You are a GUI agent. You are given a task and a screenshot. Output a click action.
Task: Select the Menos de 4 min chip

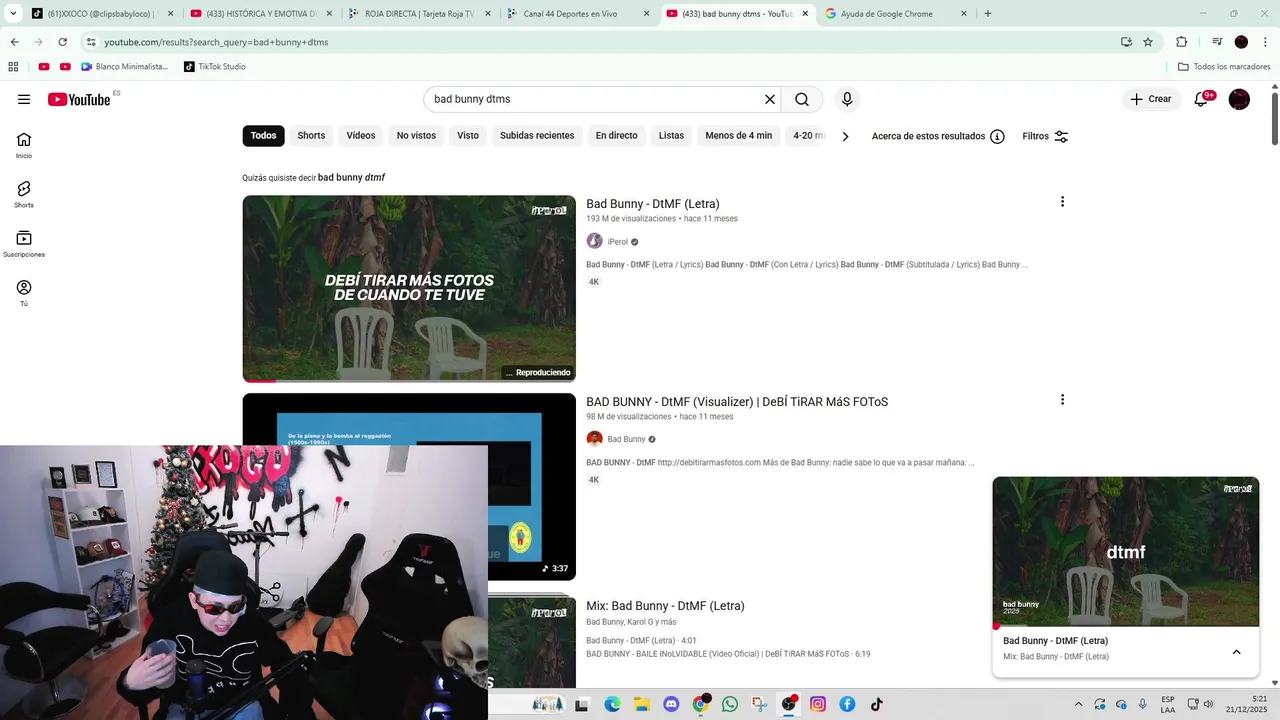738,136
